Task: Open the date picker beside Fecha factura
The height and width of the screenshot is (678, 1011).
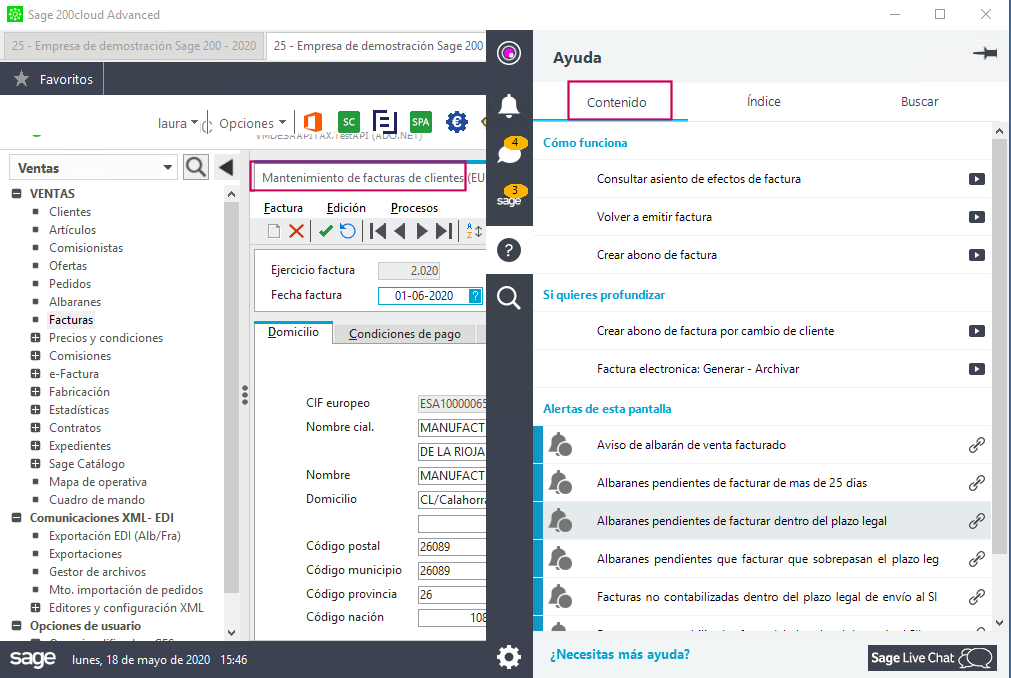Action: (x=475, y=296)
